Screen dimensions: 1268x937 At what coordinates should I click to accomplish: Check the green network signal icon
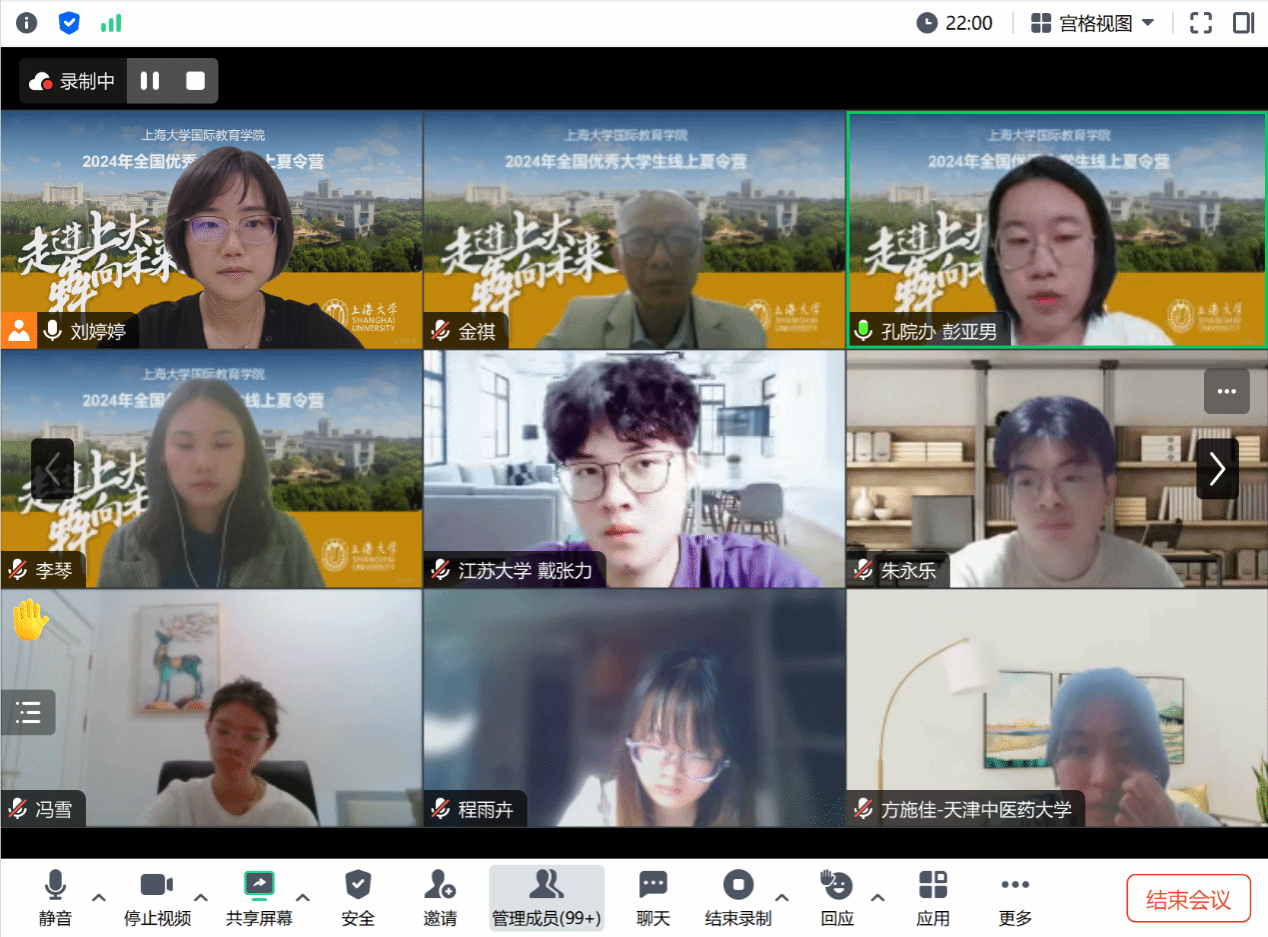click(111, 23)
